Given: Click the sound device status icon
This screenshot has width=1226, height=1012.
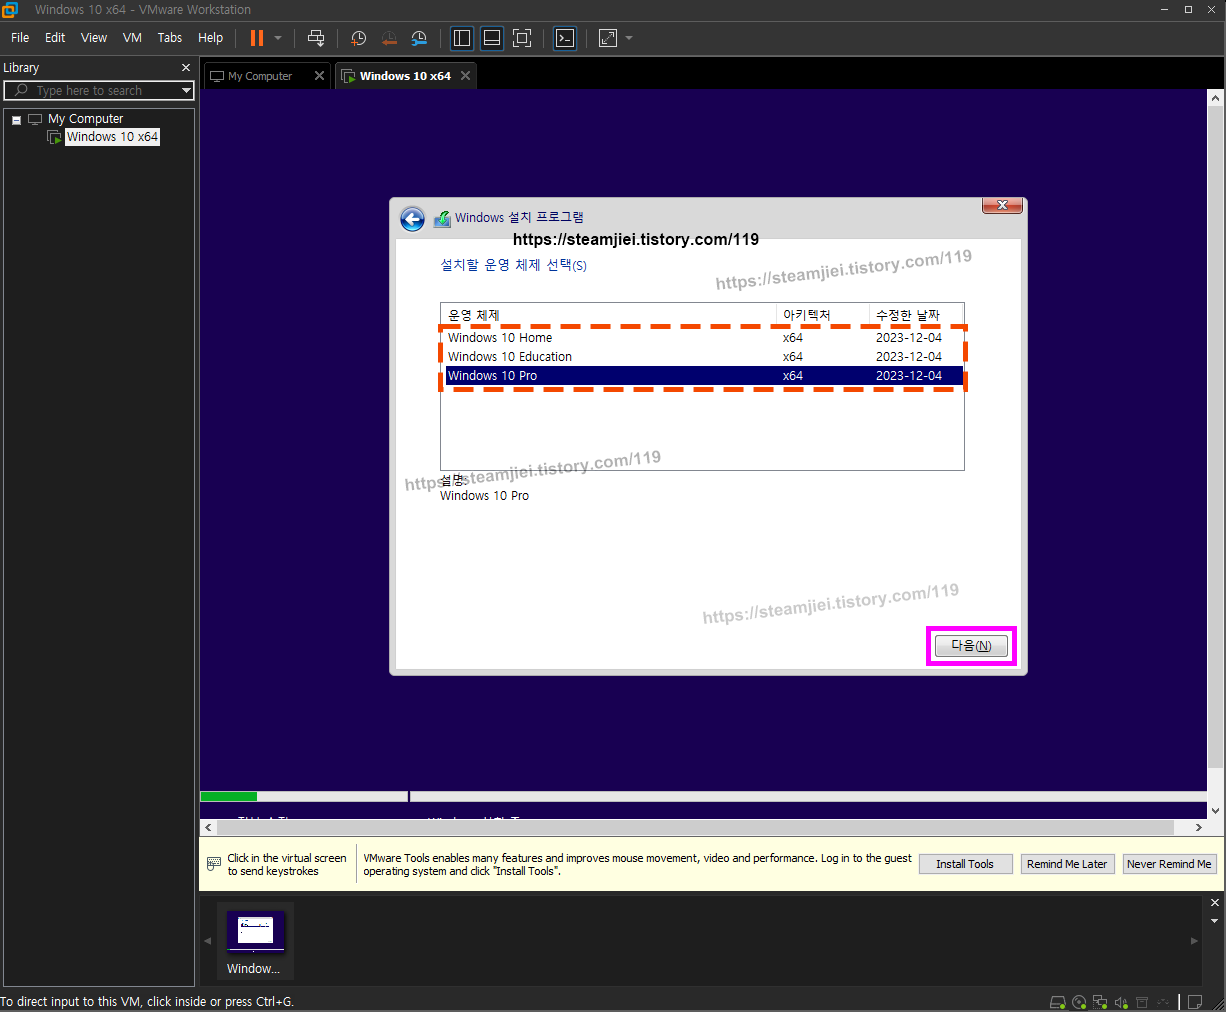Looking at the screenshot, I should (1121, 1001).
